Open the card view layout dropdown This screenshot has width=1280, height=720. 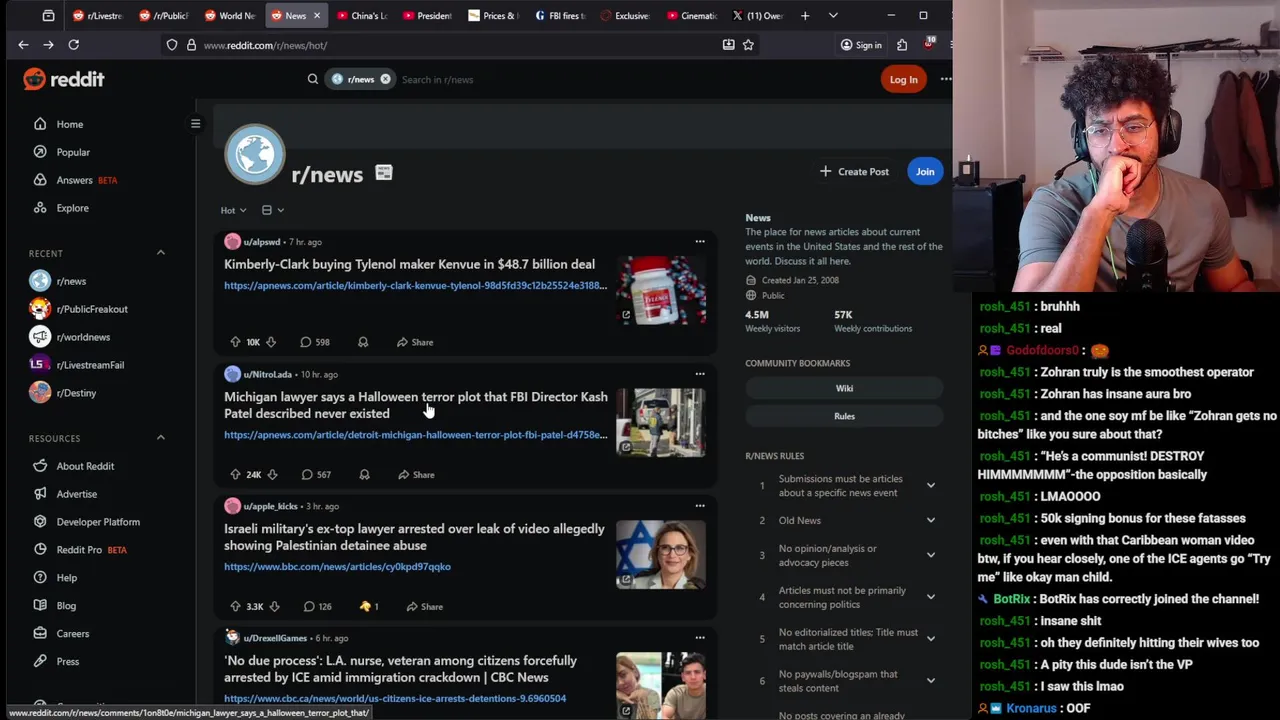coord(273,210)
